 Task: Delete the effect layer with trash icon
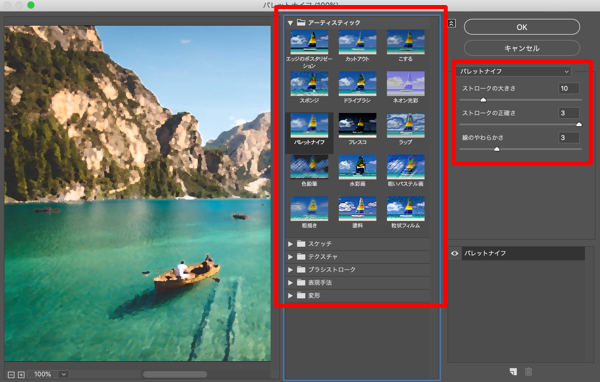click(x=528, y=371)
